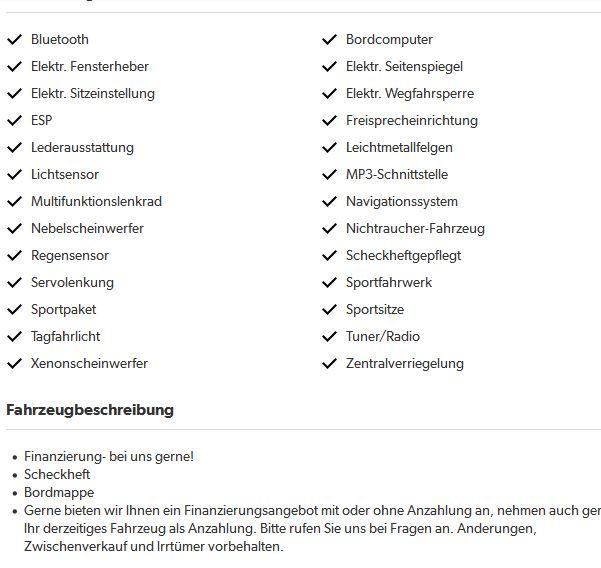Select the Freisprecheinrichtung feature text

coord(413,121)
